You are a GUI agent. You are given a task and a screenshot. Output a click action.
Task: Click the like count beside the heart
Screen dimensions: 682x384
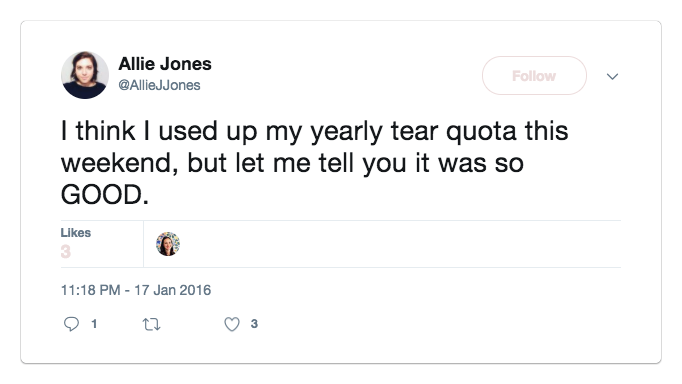(254, 324)
